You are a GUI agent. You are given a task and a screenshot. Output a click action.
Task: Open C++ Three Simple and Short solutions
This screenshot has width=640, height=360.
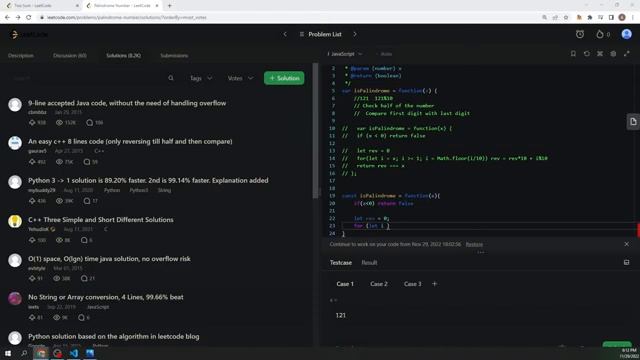coord(101,220)
